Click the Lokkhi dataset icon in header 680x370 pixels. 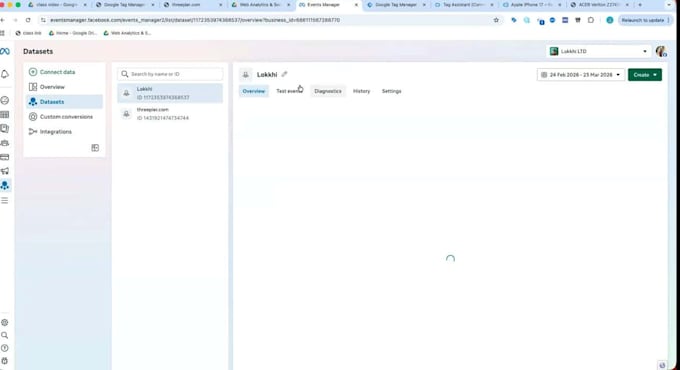click(x=245, y=75)
